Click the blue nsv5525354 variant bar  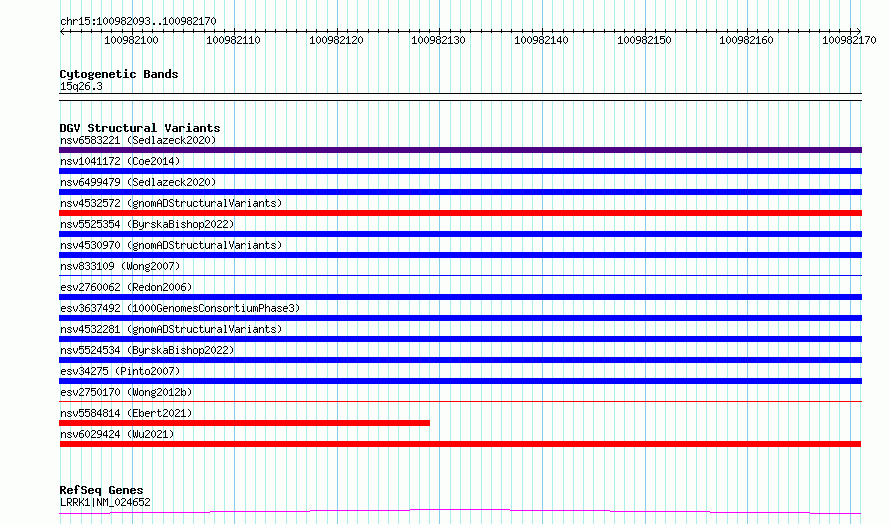point(460,234)
